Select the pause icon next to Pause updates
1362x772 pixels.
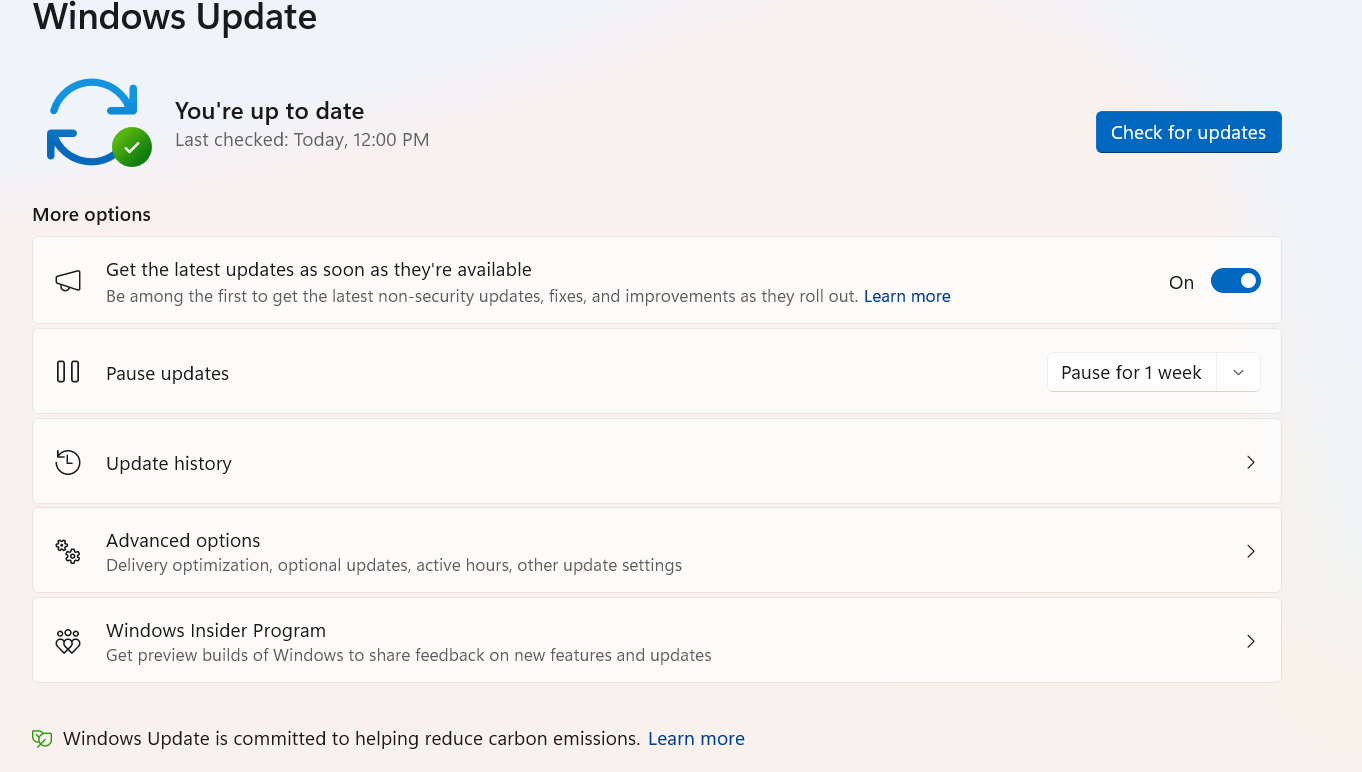coord(67,371)
